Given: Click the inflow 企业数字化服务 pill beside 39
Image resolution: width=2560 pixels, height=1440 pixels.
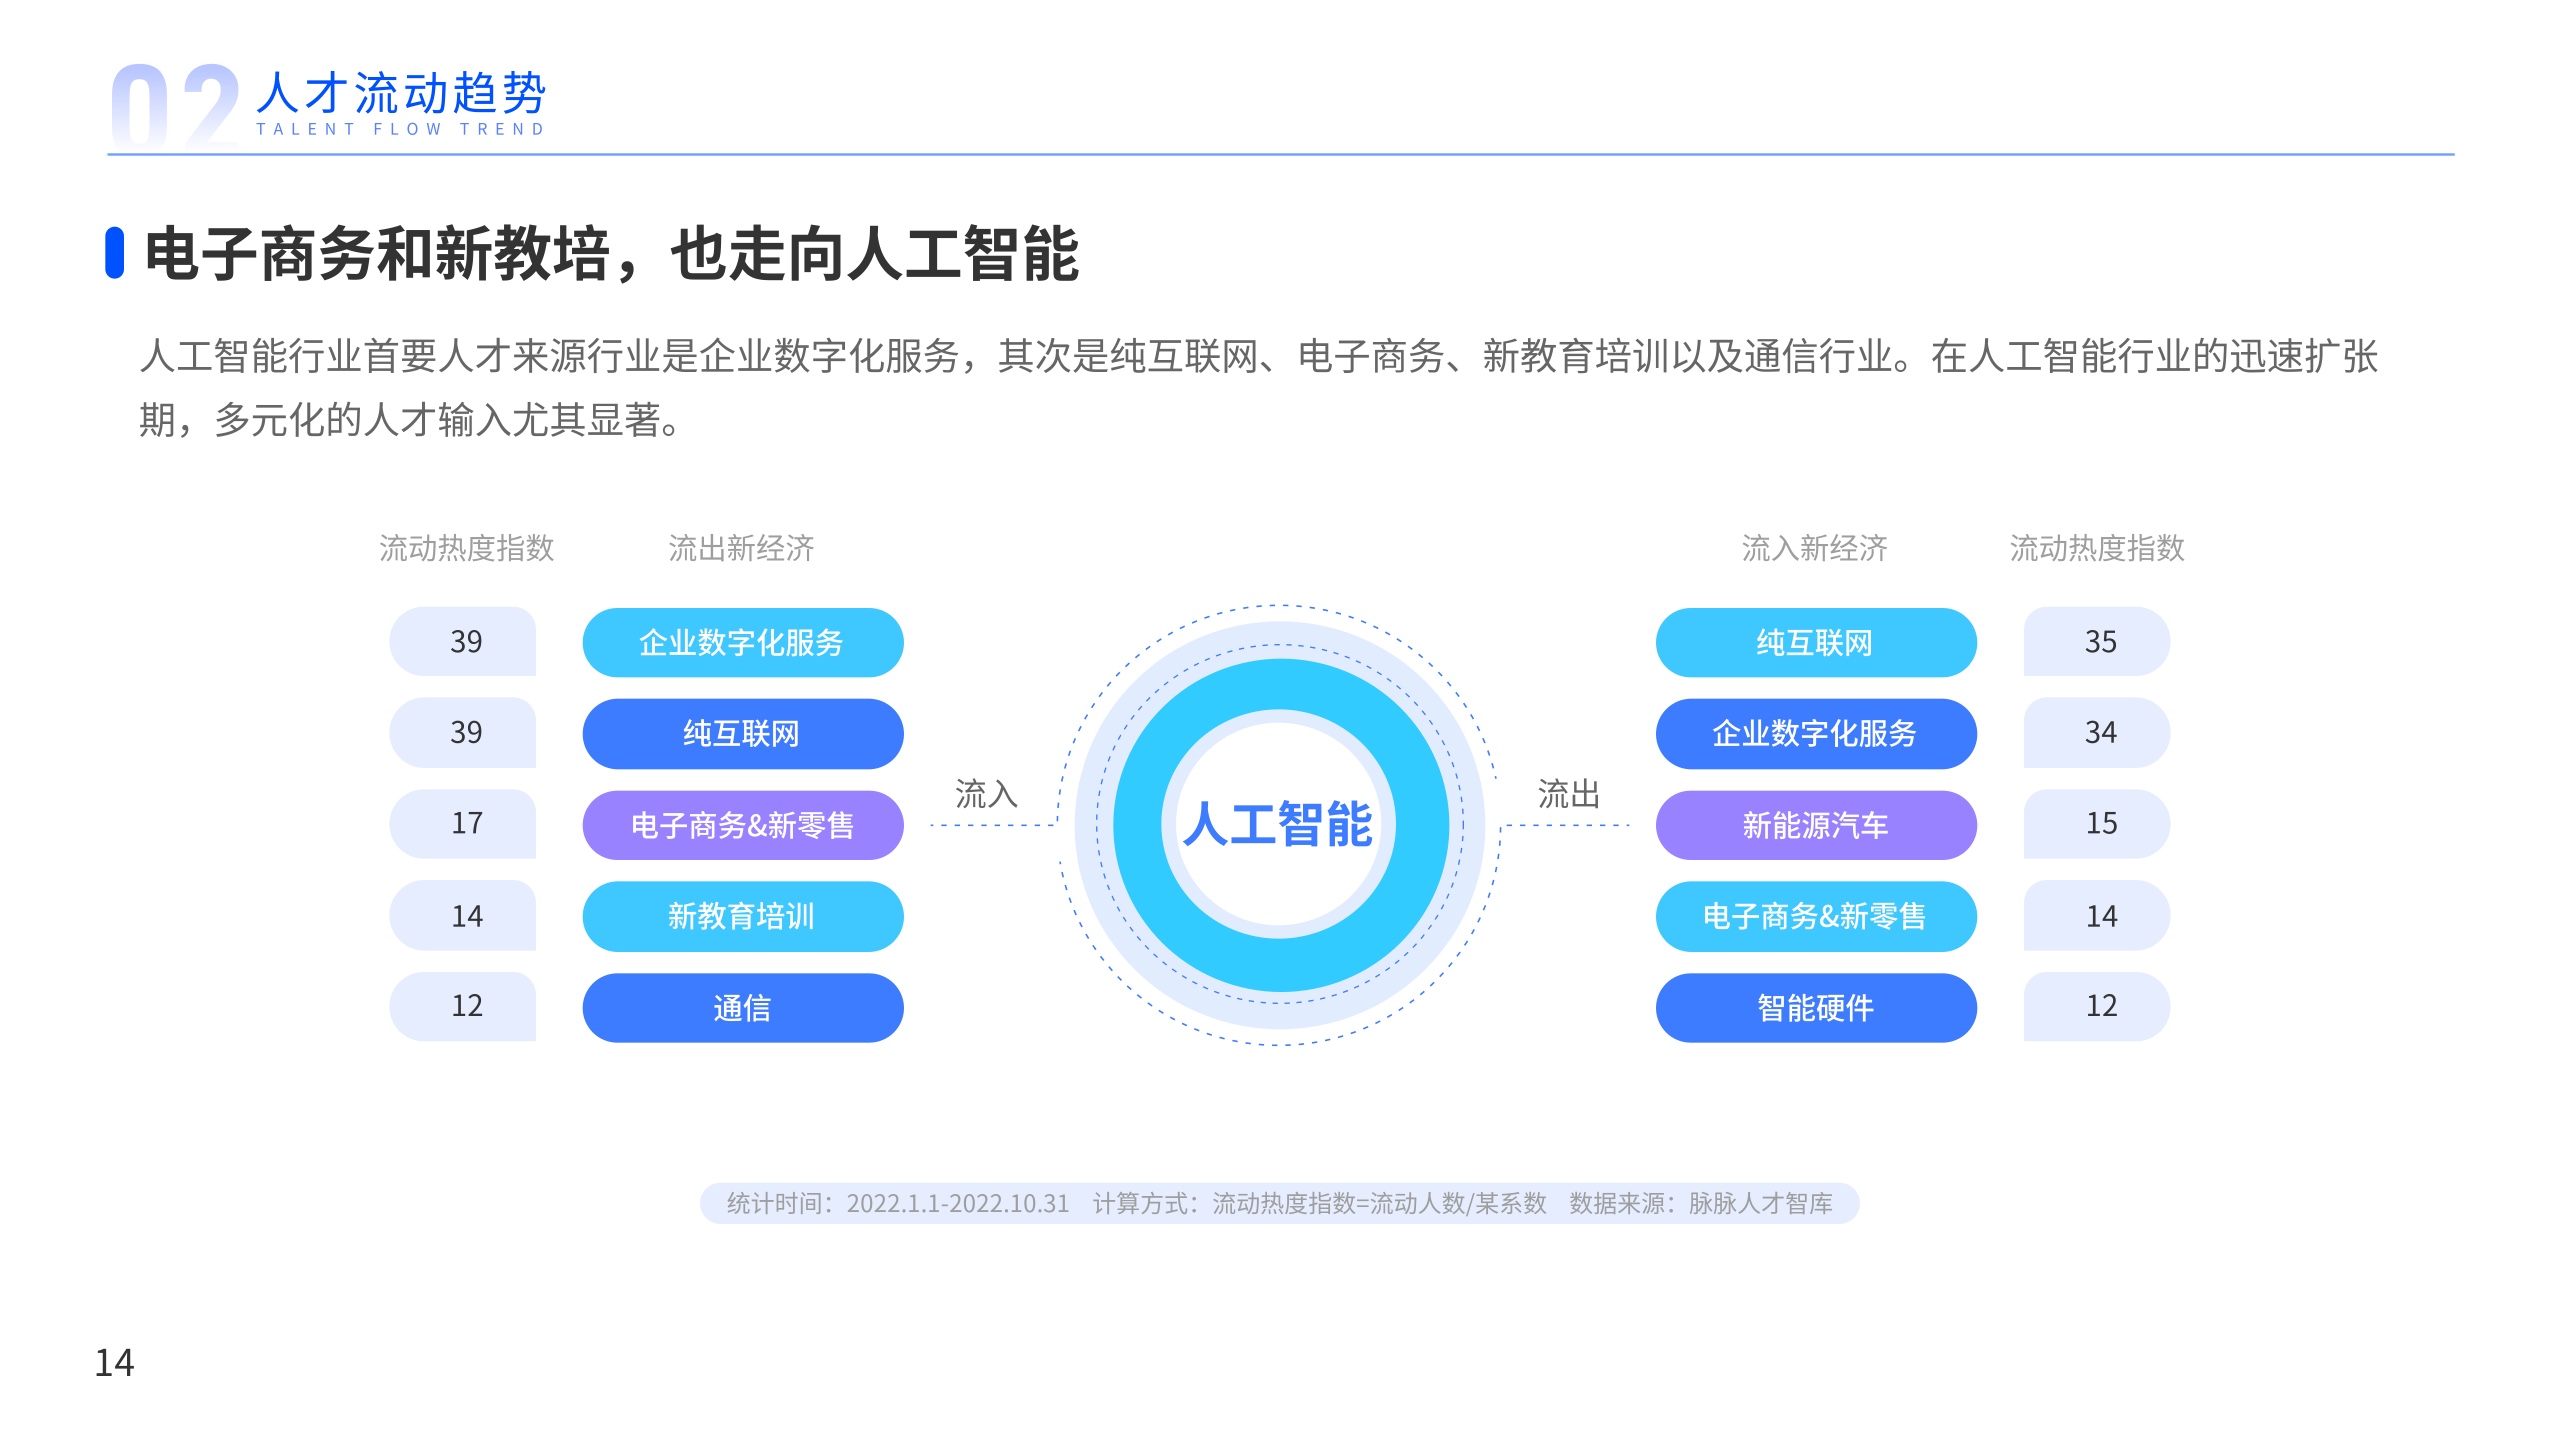Looking at the screenshot, I should coord(743,642).
